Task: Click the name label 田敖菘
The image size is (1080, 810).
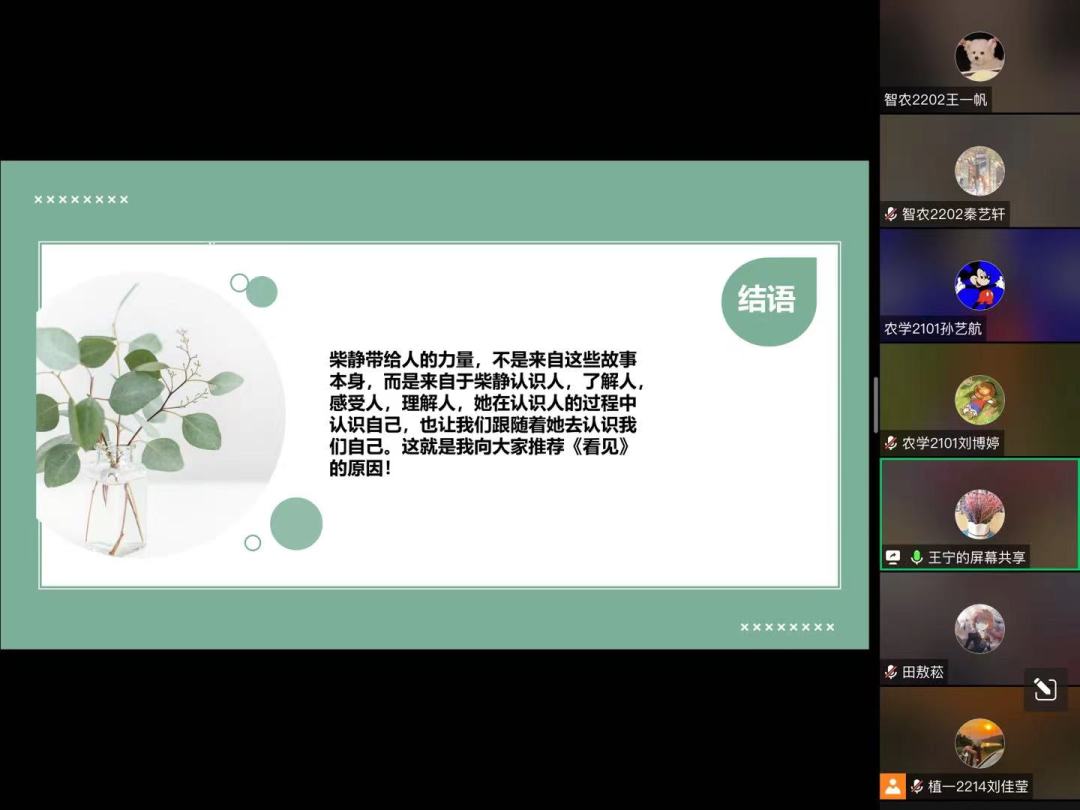Action: 923,672
